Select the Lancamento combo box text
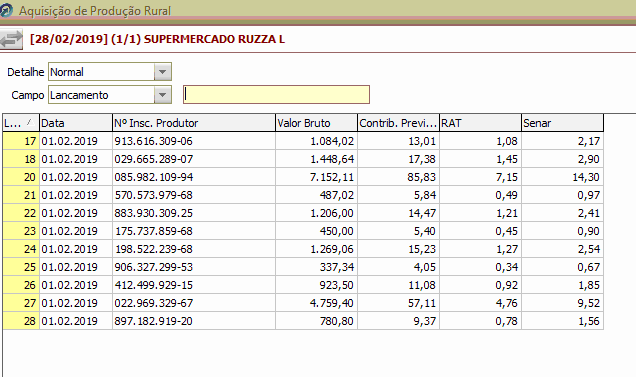Screen dimensions: 636x377 79,95
